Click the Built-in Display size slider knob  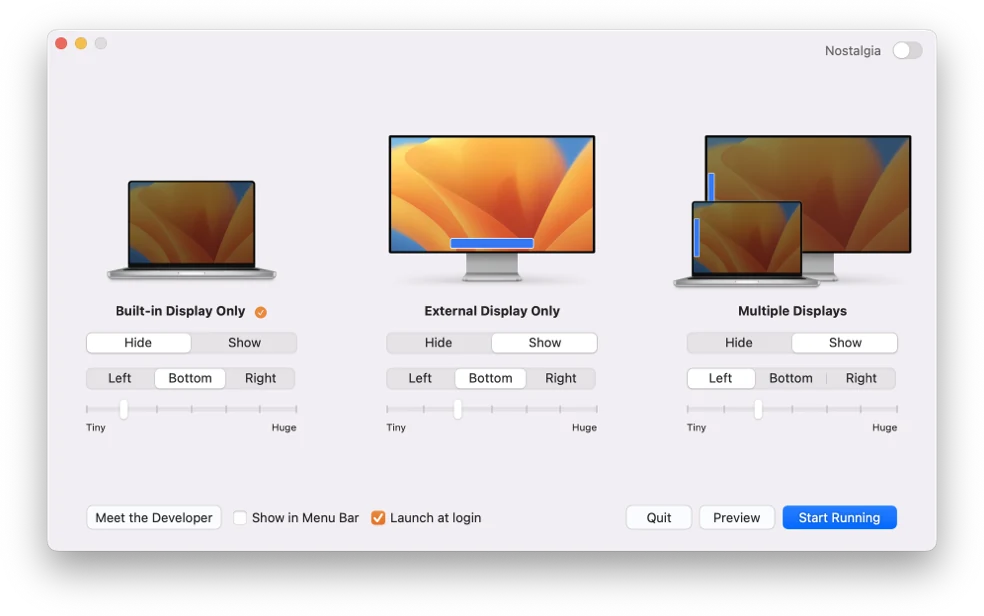coord(124,409)
